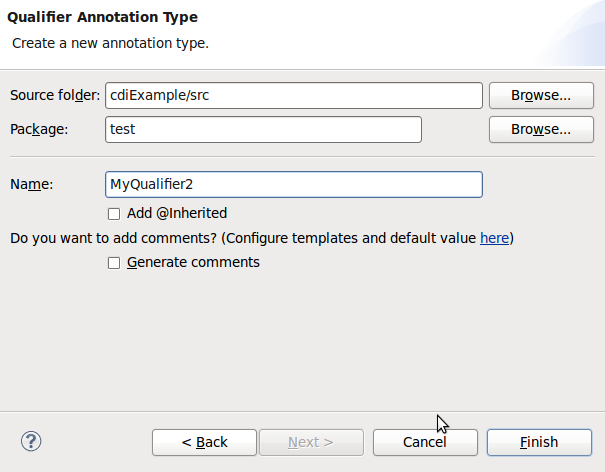Click the 'Source folder:' label
The width and height of the screenshot is (605, 472).
(x=55, y=95)
